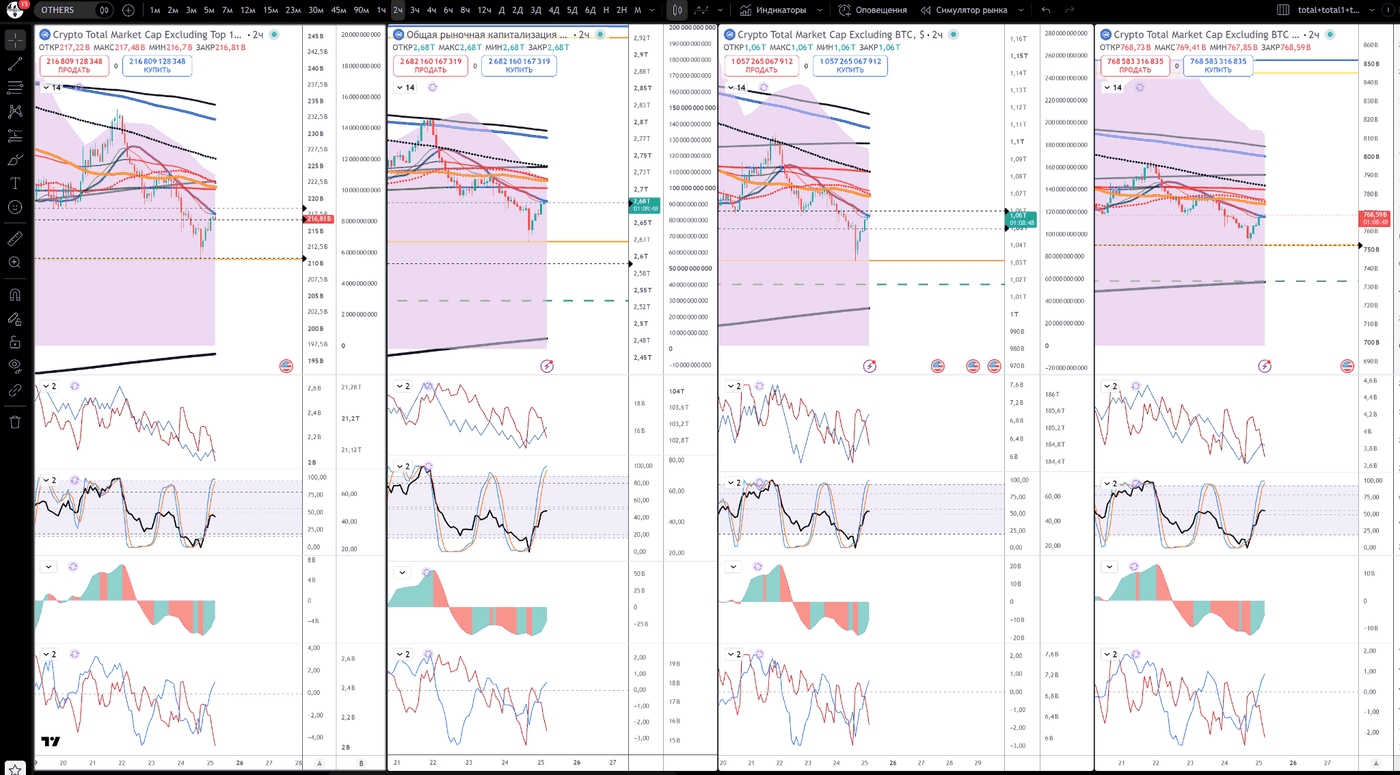The height and width of the screenshot is (775, 1400).
Task: Collapse the 14 indicators legend on first chart
Action: [x=52, y=88]
